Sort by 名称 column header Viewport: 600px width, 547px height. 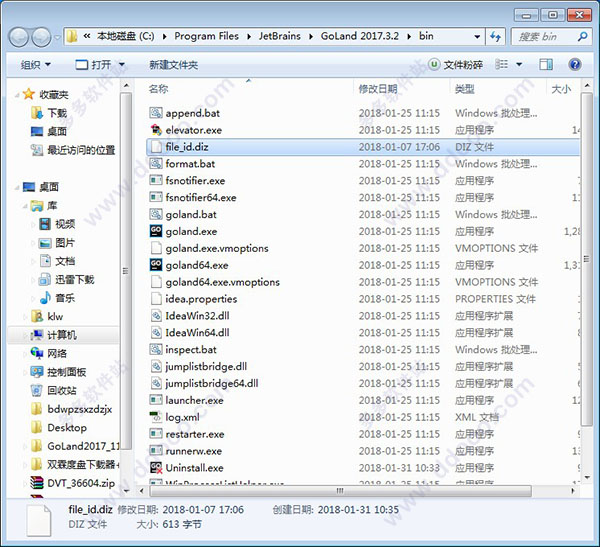pyautogui.click(x=158, y=89)
